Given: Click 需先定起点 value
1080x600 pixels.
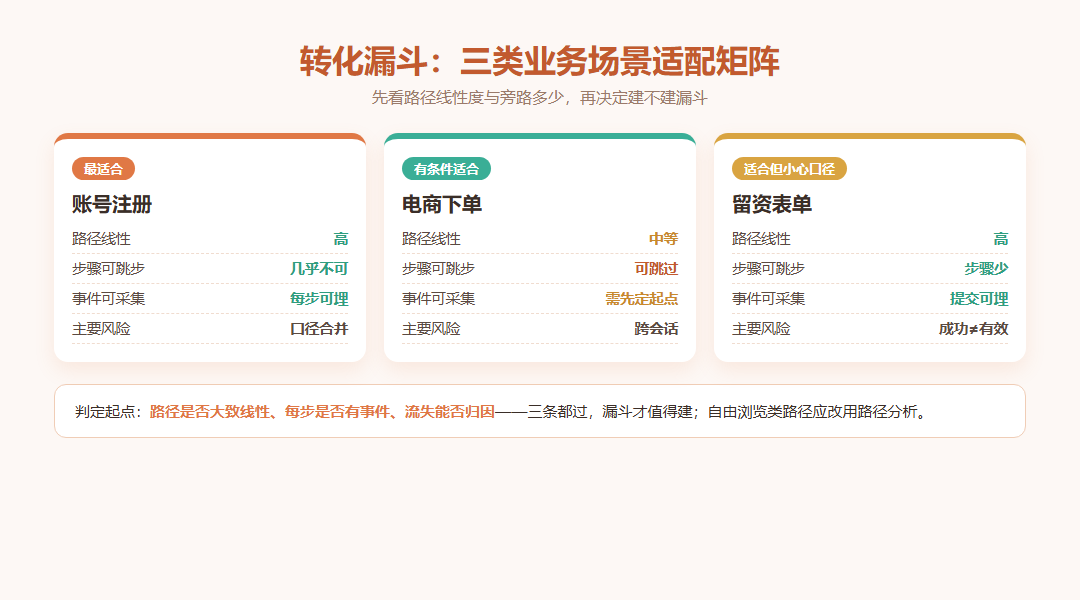Looking at the screenshot, I should pos(642,299).
